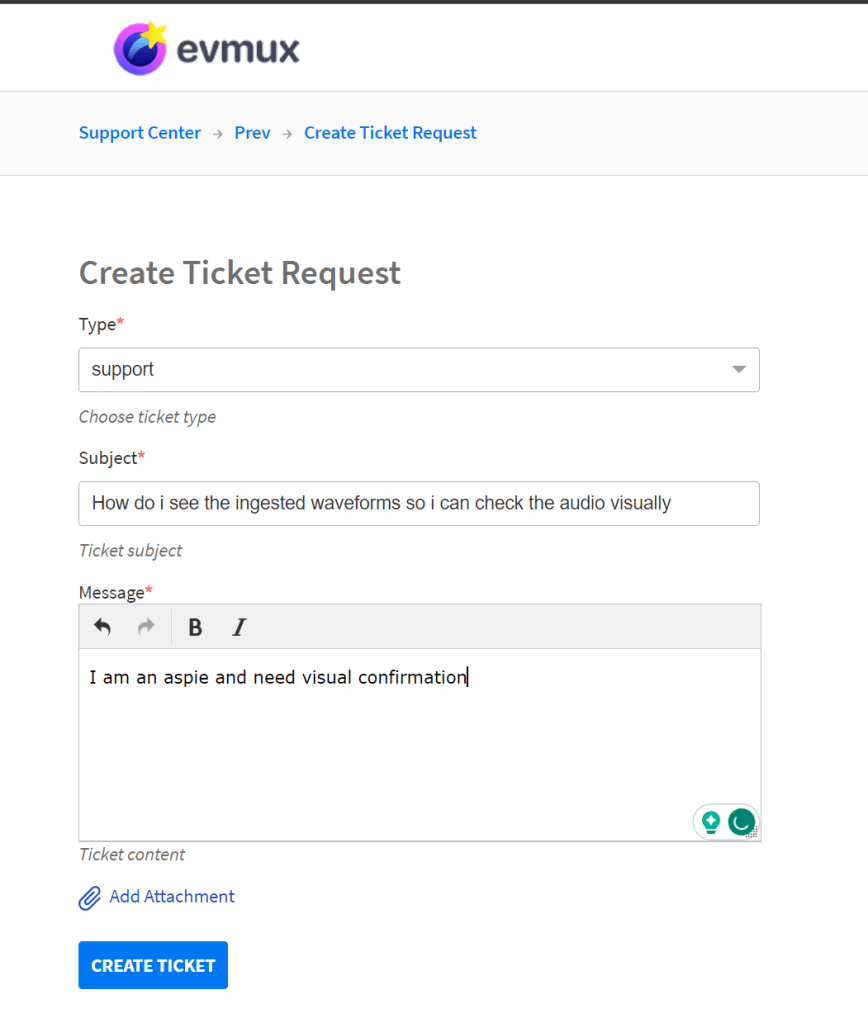Submit with the Create Ticket button
Screen dimensions: 868x1023
pos(153,965)
